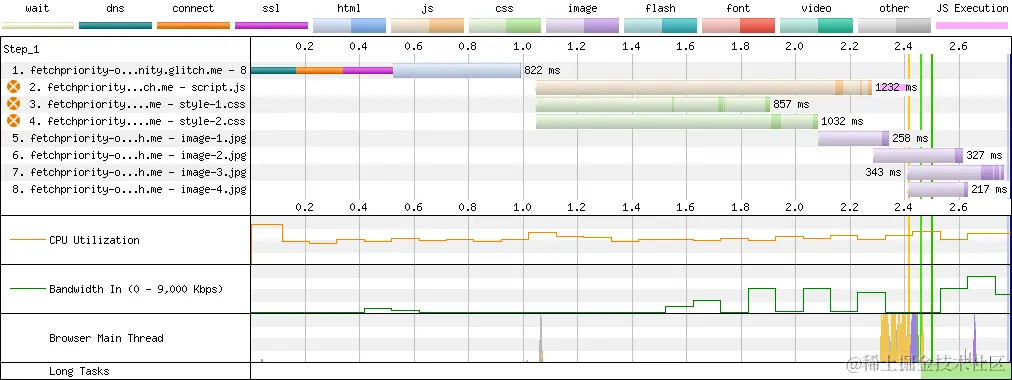Click the ssl legend color bar
This screenshot has width=1012, height=380.
(271, 26)
